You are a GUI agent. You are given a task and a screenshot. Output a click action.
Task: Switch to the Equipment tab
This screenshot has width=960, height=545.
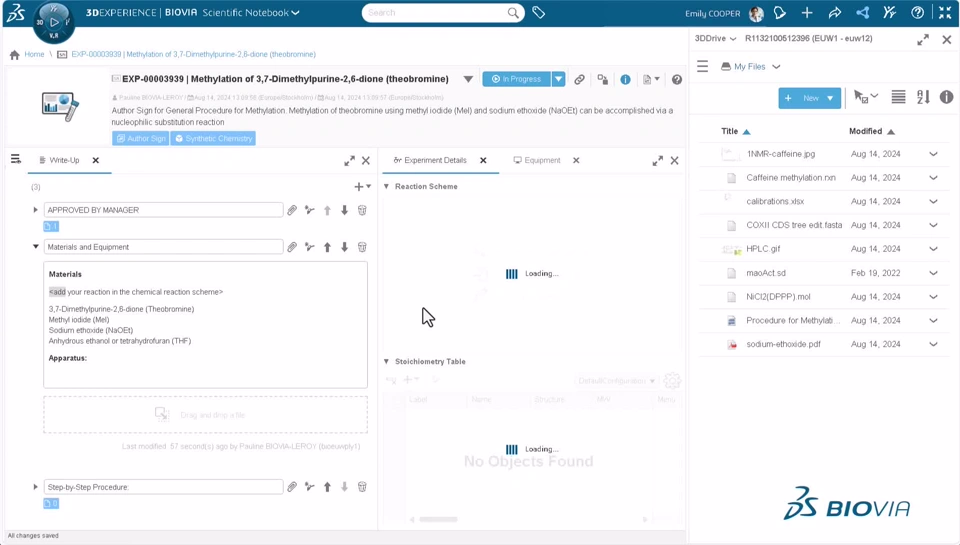[537, 160]
